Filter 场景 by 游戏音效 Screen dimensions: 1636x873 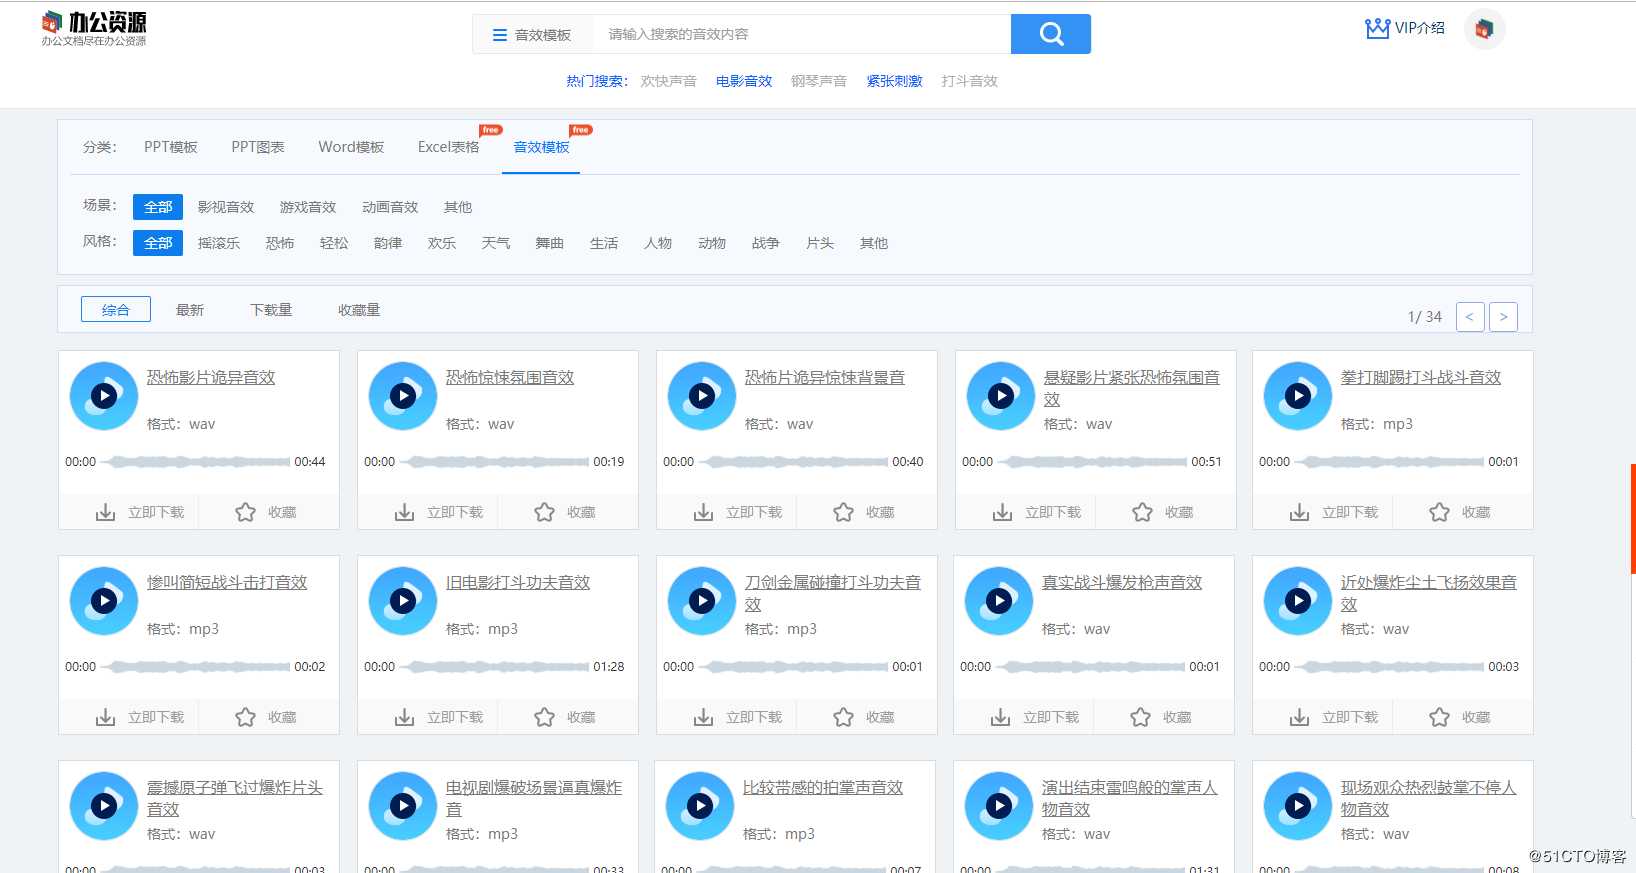point(308,207)
